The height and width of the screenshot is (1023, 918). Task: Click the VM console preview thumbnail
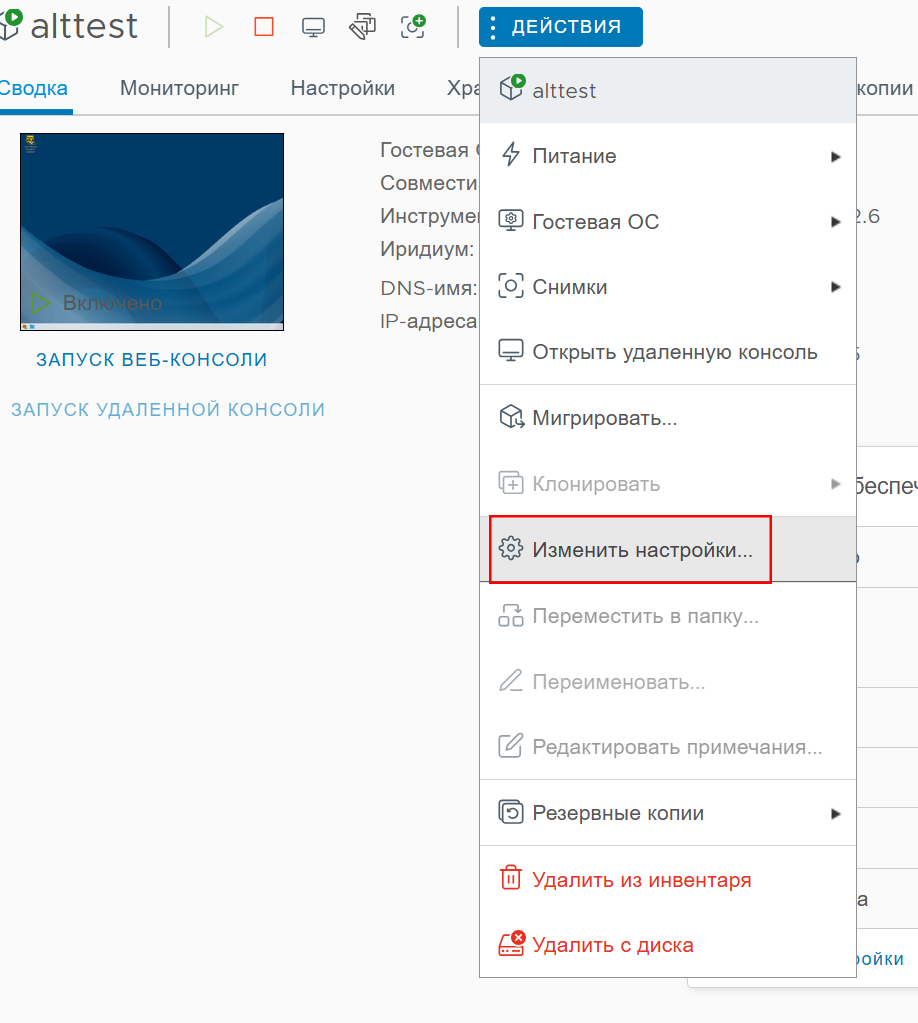(x=152, y=232)
